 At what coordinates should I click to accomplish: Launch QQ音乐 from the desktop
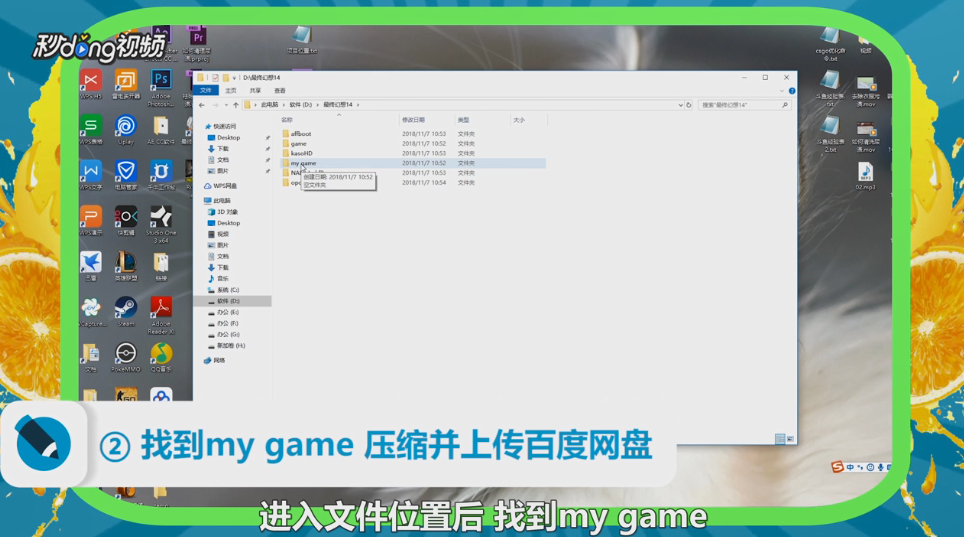click(160, 357)
